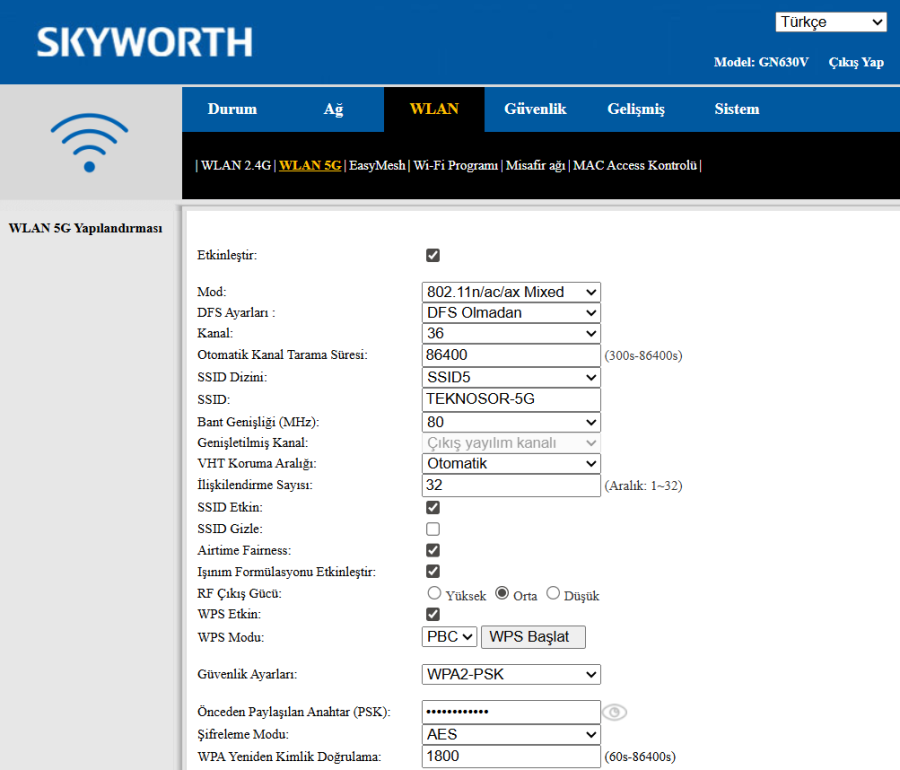Uncheck the WPS Etkin checkbox

[x=432, y=614]
